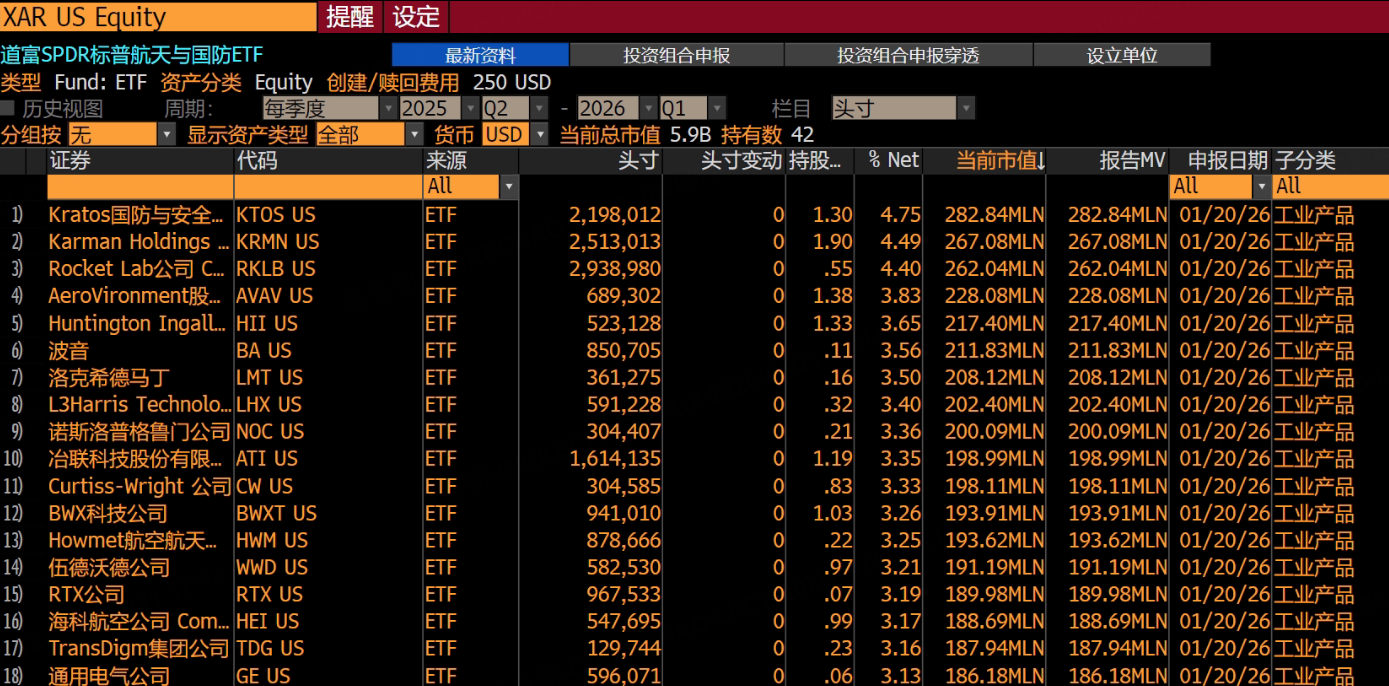The height and width of the screenshot is (686, 1389).
Task: Click the 提醒 button
Action: coord(350,16)
